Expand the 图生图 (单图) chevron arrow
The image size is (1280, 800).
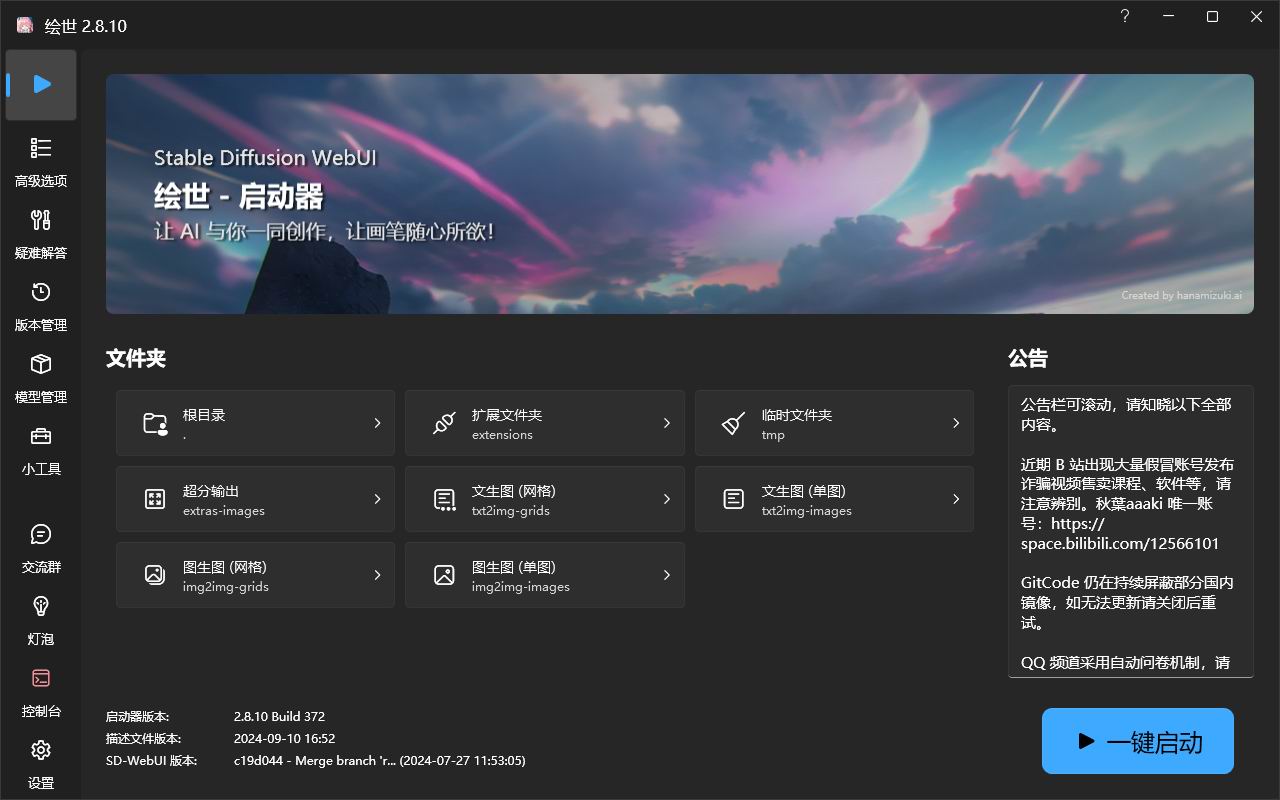tap(667, 575)
